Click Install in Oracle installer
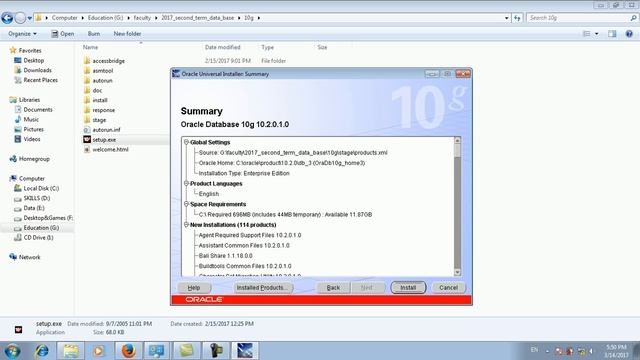 click(x=408, y=287)
